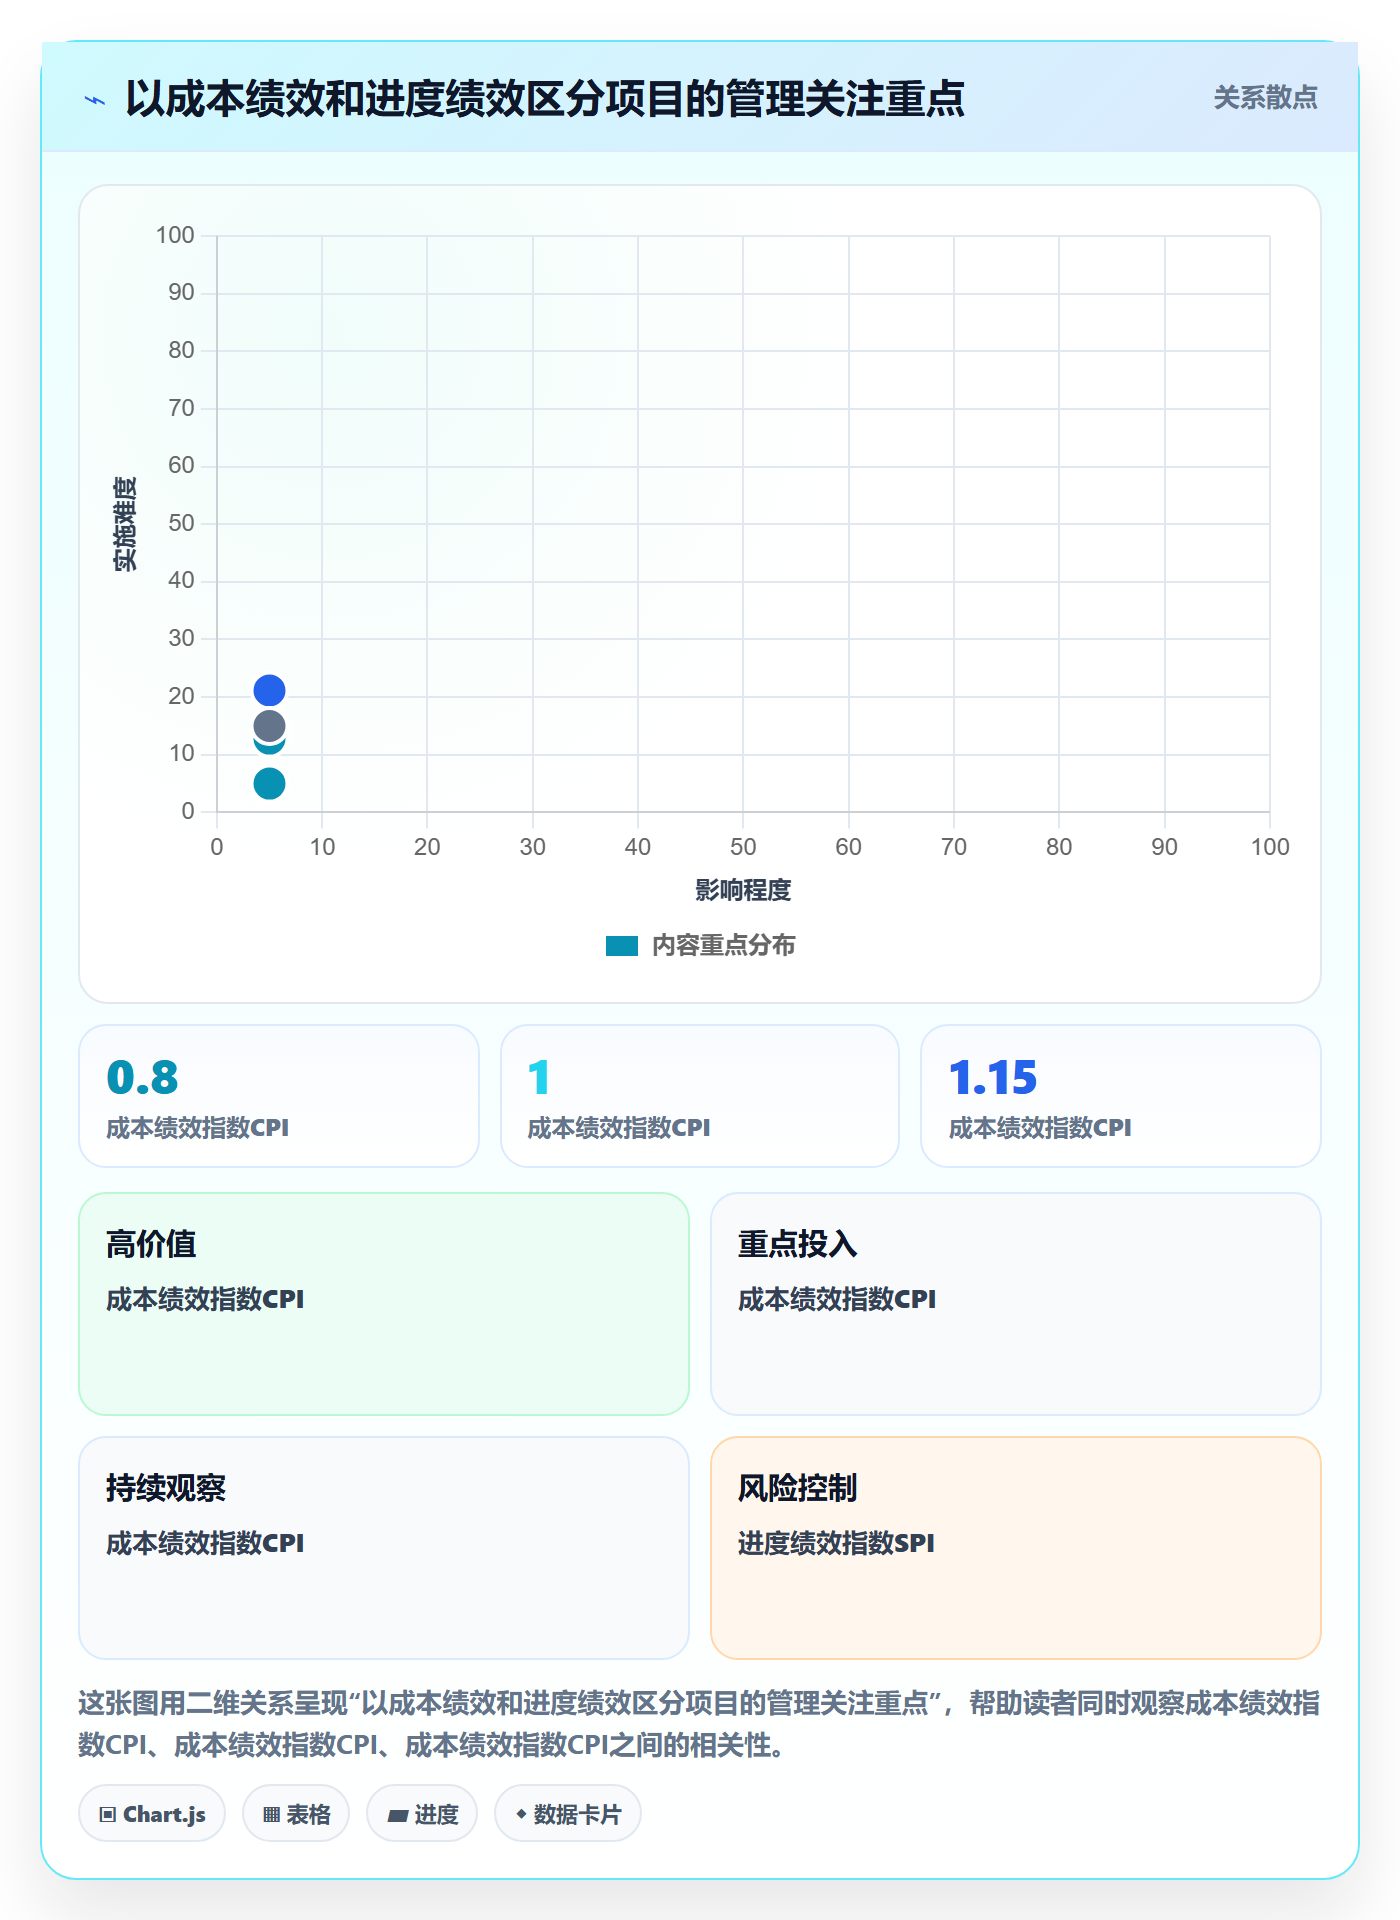The image size is (1400, 1920).
Task: Select the 1.15 成本绩效指数CPI stat card
Action: [1121, 1096]
